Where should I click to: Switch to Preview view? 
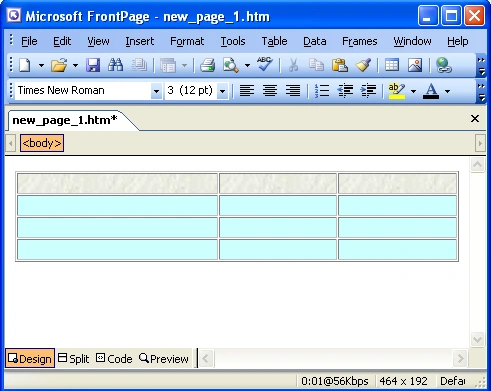point(164,359)
